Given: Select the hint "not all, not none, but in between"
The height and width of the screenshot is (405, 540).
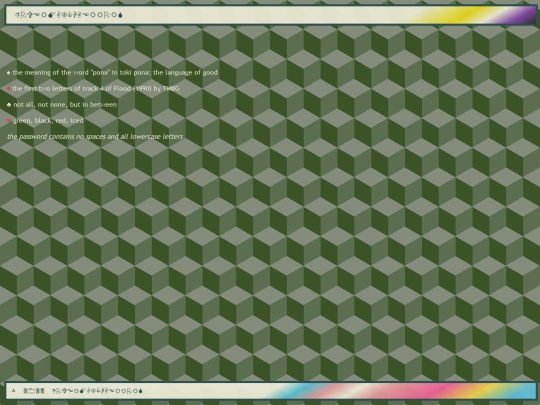Looking at the screenshot, I should click(x=65, y=104).
